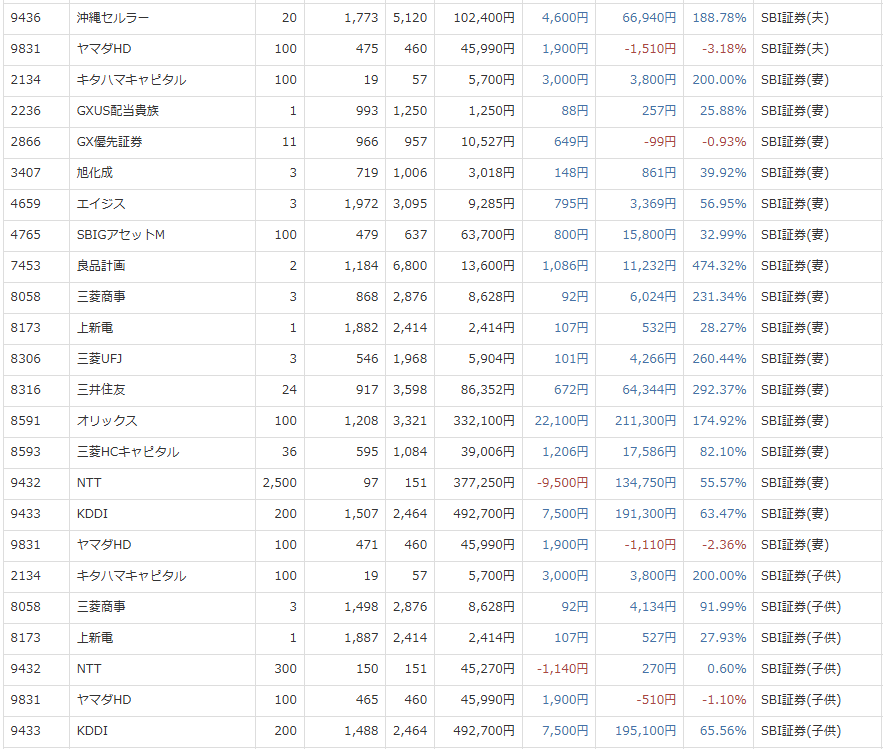The height and width of the screenshot is (749, 883).
Task: Select stock code 2236
Action: [x=26, y=111]
